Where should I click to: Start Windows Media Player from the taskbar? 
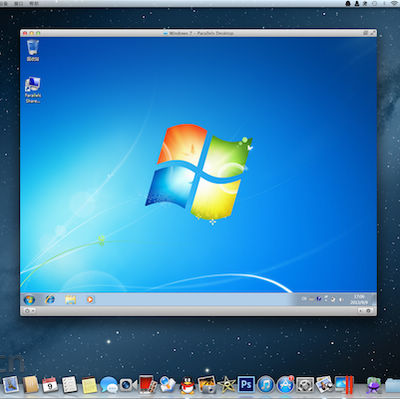(x=90, y=299)
